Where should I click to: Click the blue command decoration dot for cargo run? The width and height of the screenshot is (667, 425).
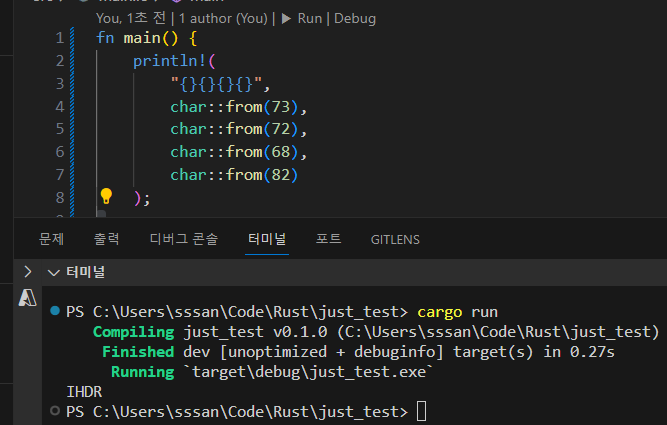[x=55, y=311]
